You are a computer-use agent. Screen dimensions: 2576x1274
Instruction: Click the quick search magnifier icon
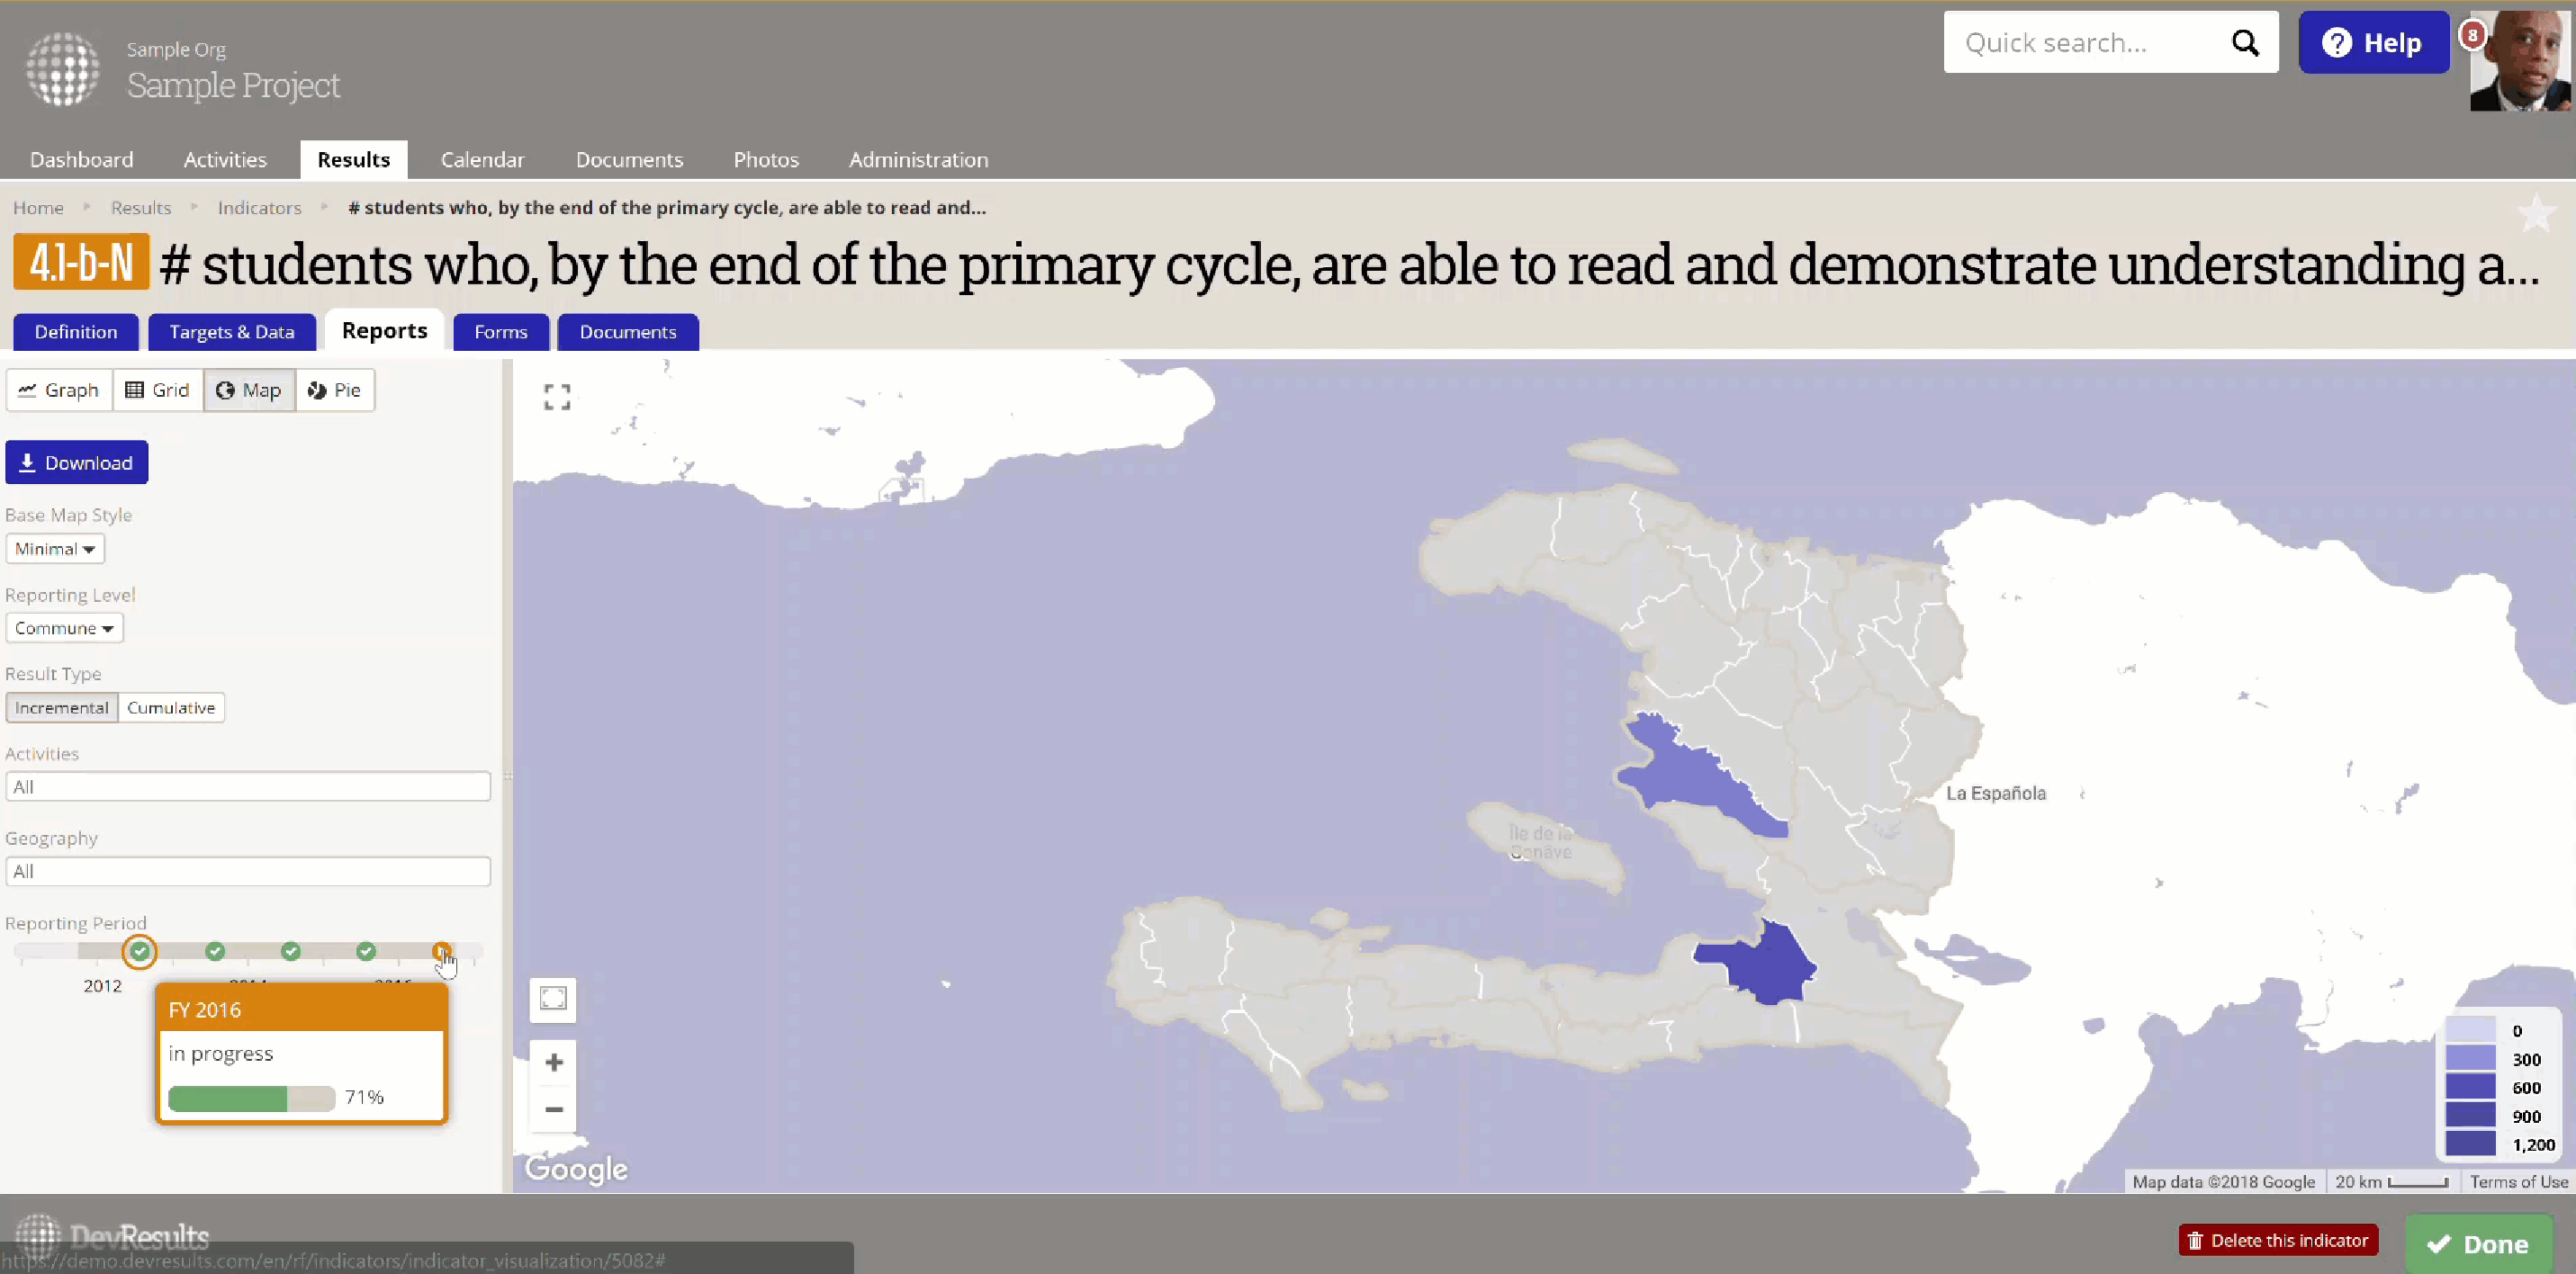click(x=2245, y=43)
